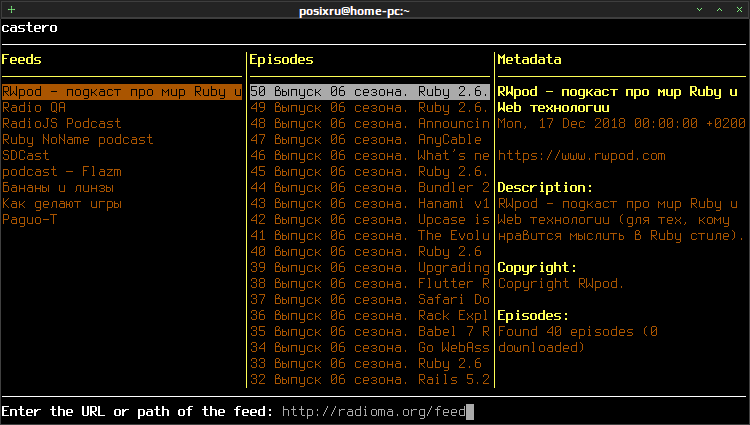Click the Enter the URL prompt label
This screenshot has width=750, height=425.
pos(137,412)
